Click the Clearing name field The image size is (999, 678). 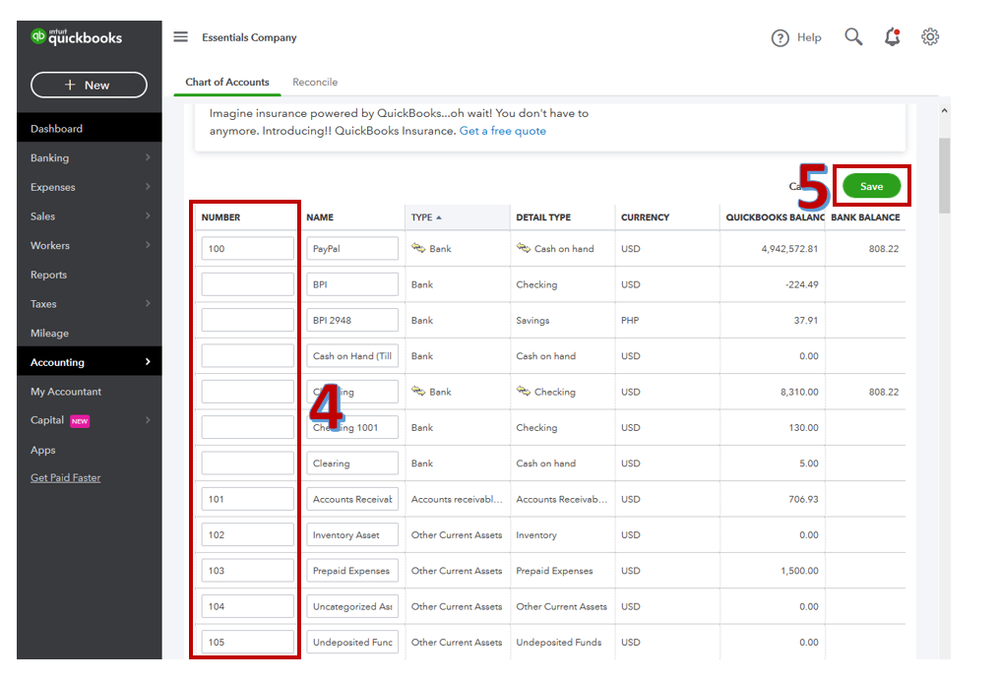[352, 463]
